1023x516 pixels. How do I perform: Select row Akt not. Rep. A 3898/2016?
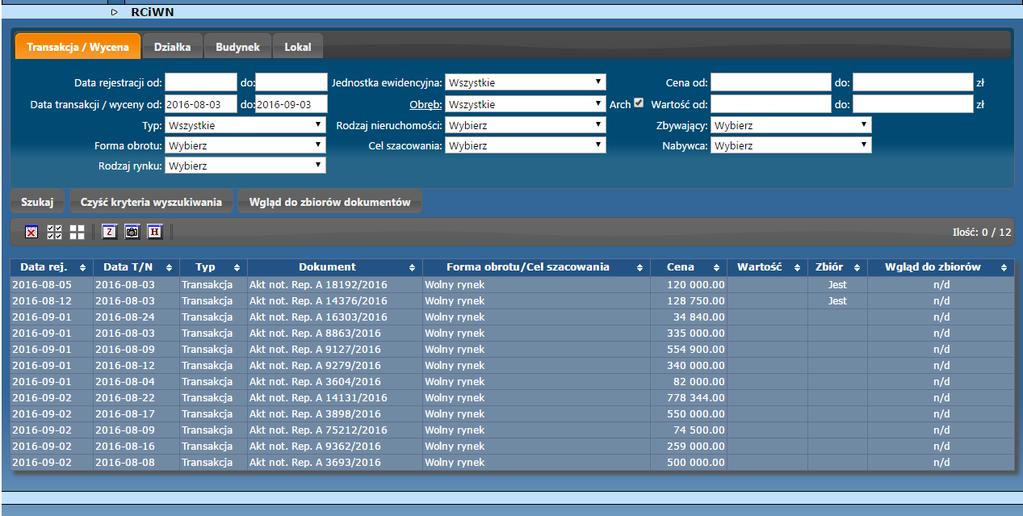[512, 414]
